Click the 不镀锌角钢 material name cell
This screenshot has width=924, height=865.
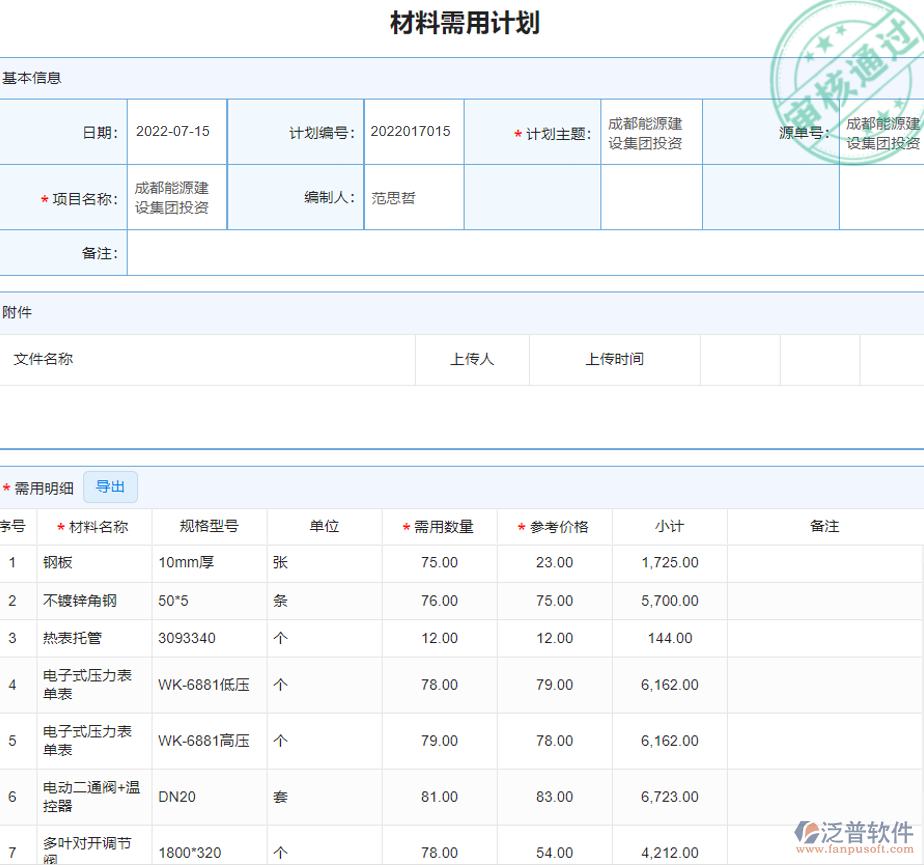pos(75,601)
